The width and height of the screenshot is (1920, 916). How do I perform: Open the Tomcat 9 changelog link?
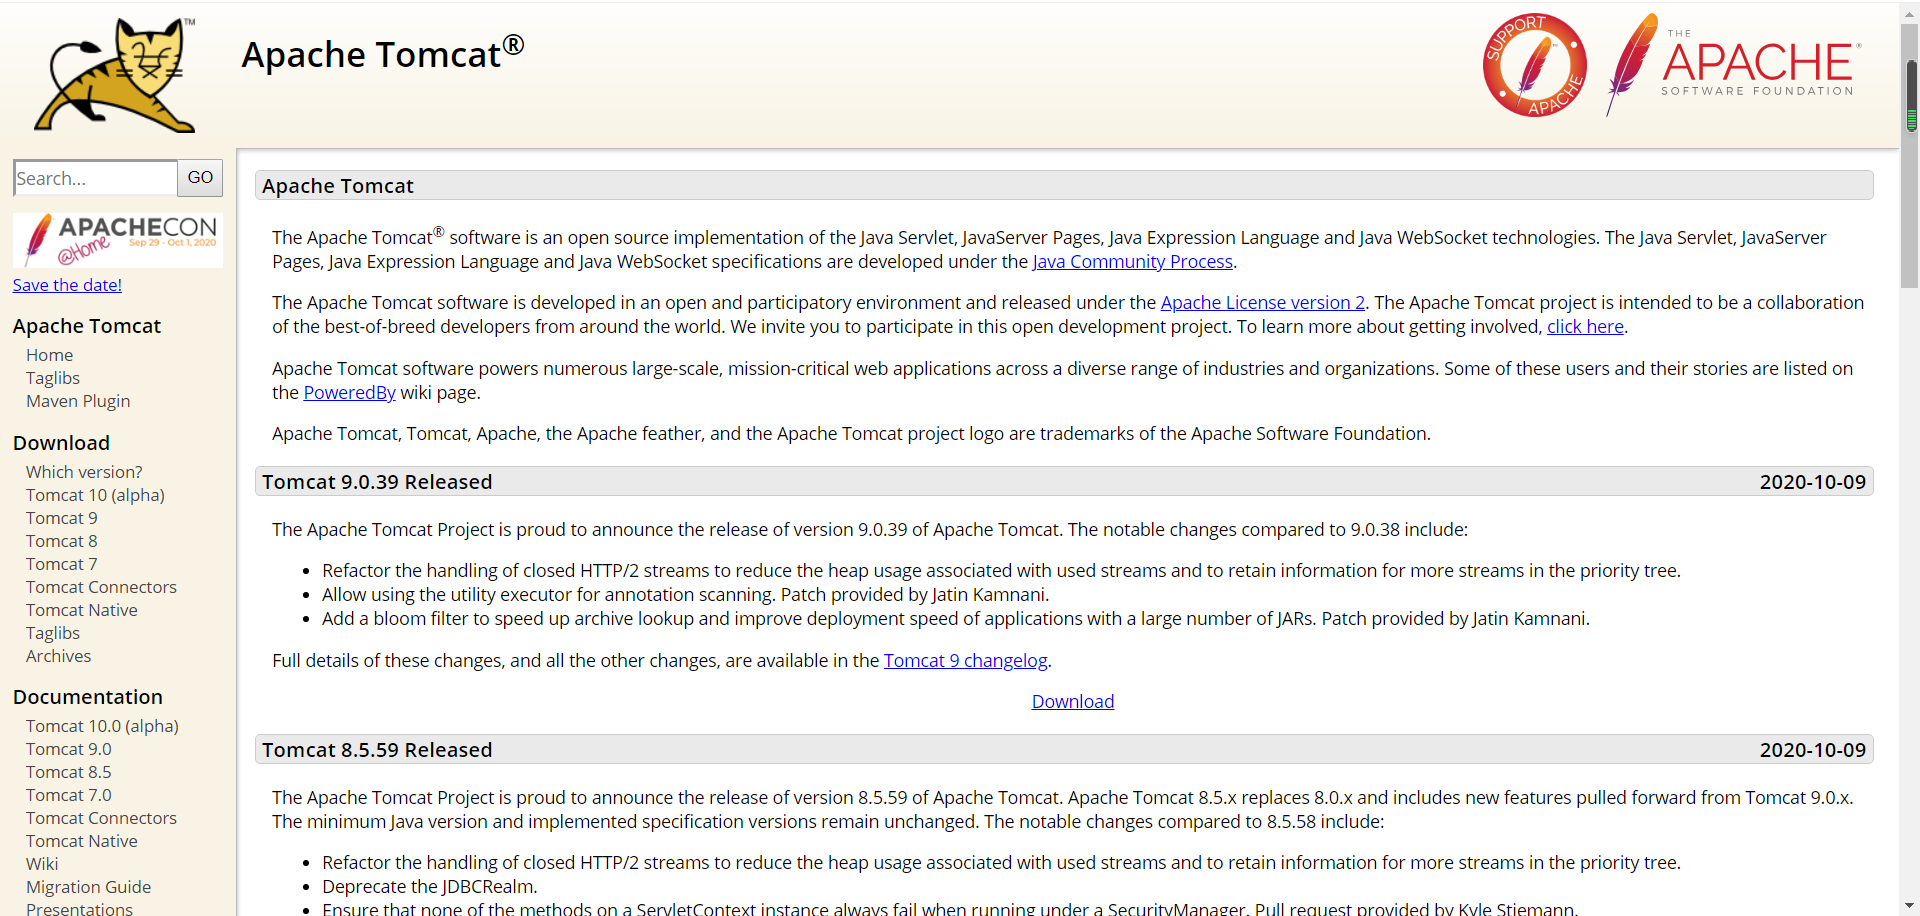point(965,661)
